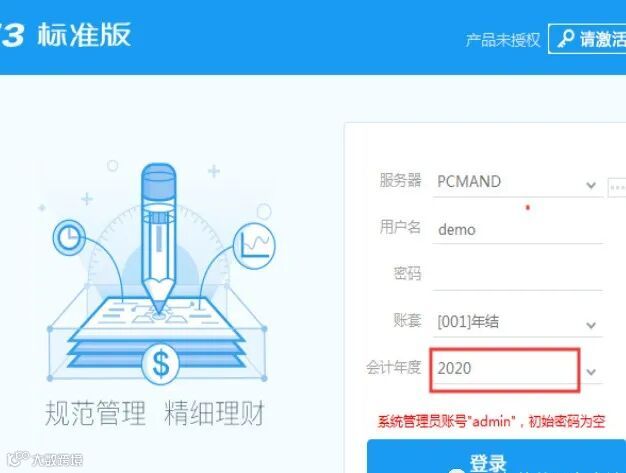626x473 pixels.
Task: Click the clock icon in illustration
Action: pos(69,236)
